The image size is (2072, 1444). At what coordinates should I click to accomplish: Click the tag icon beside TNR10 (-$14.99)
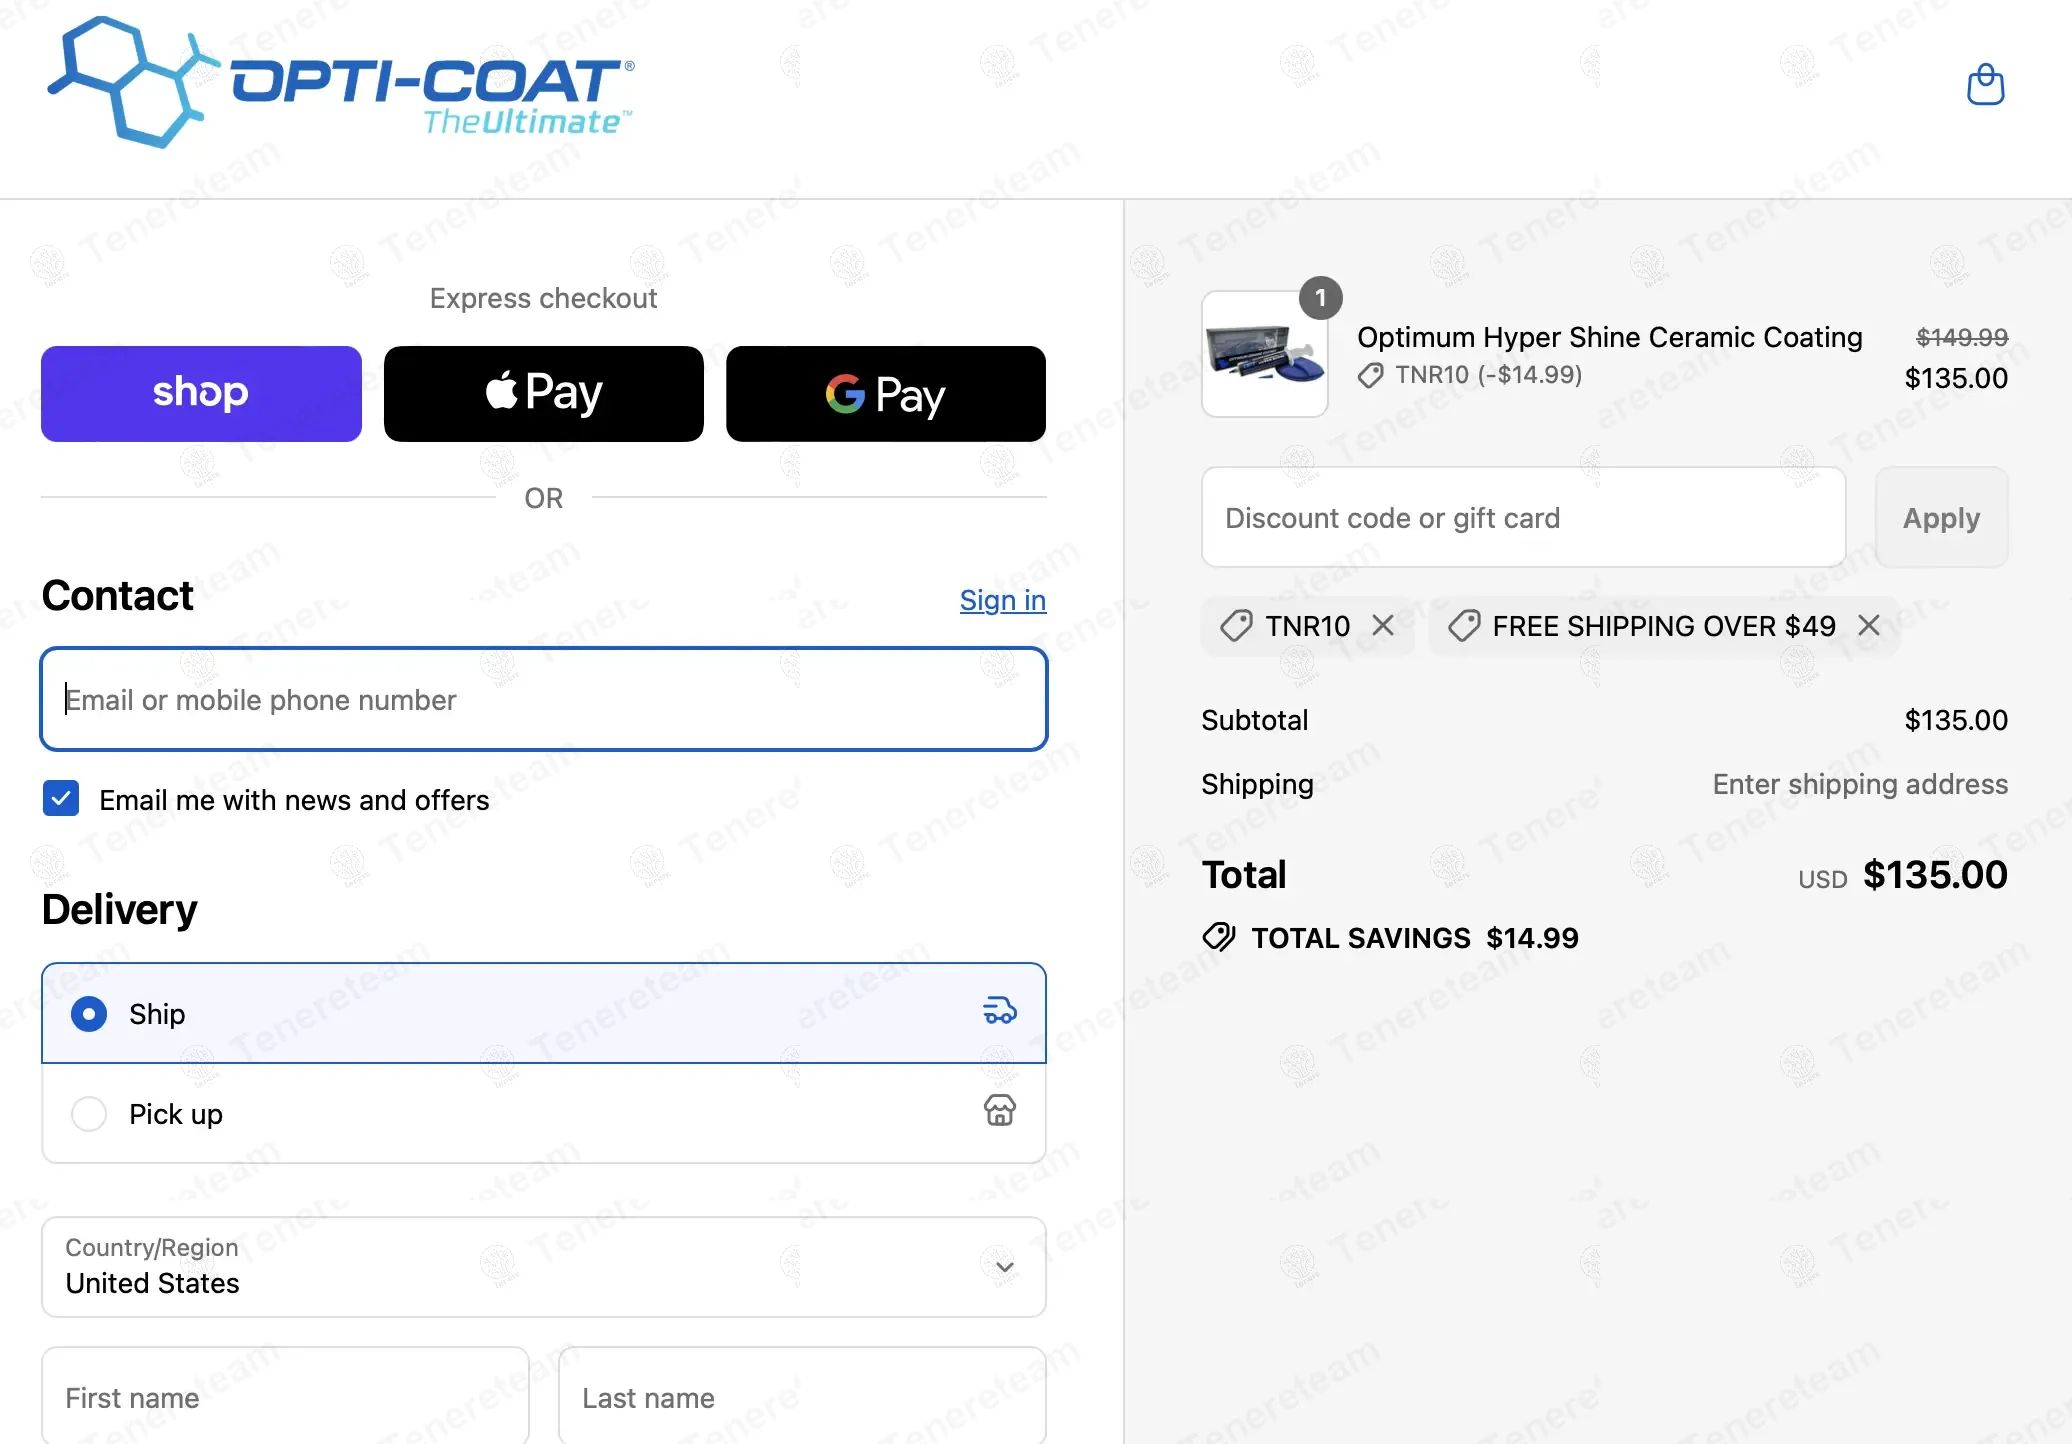pos(1370,375)
